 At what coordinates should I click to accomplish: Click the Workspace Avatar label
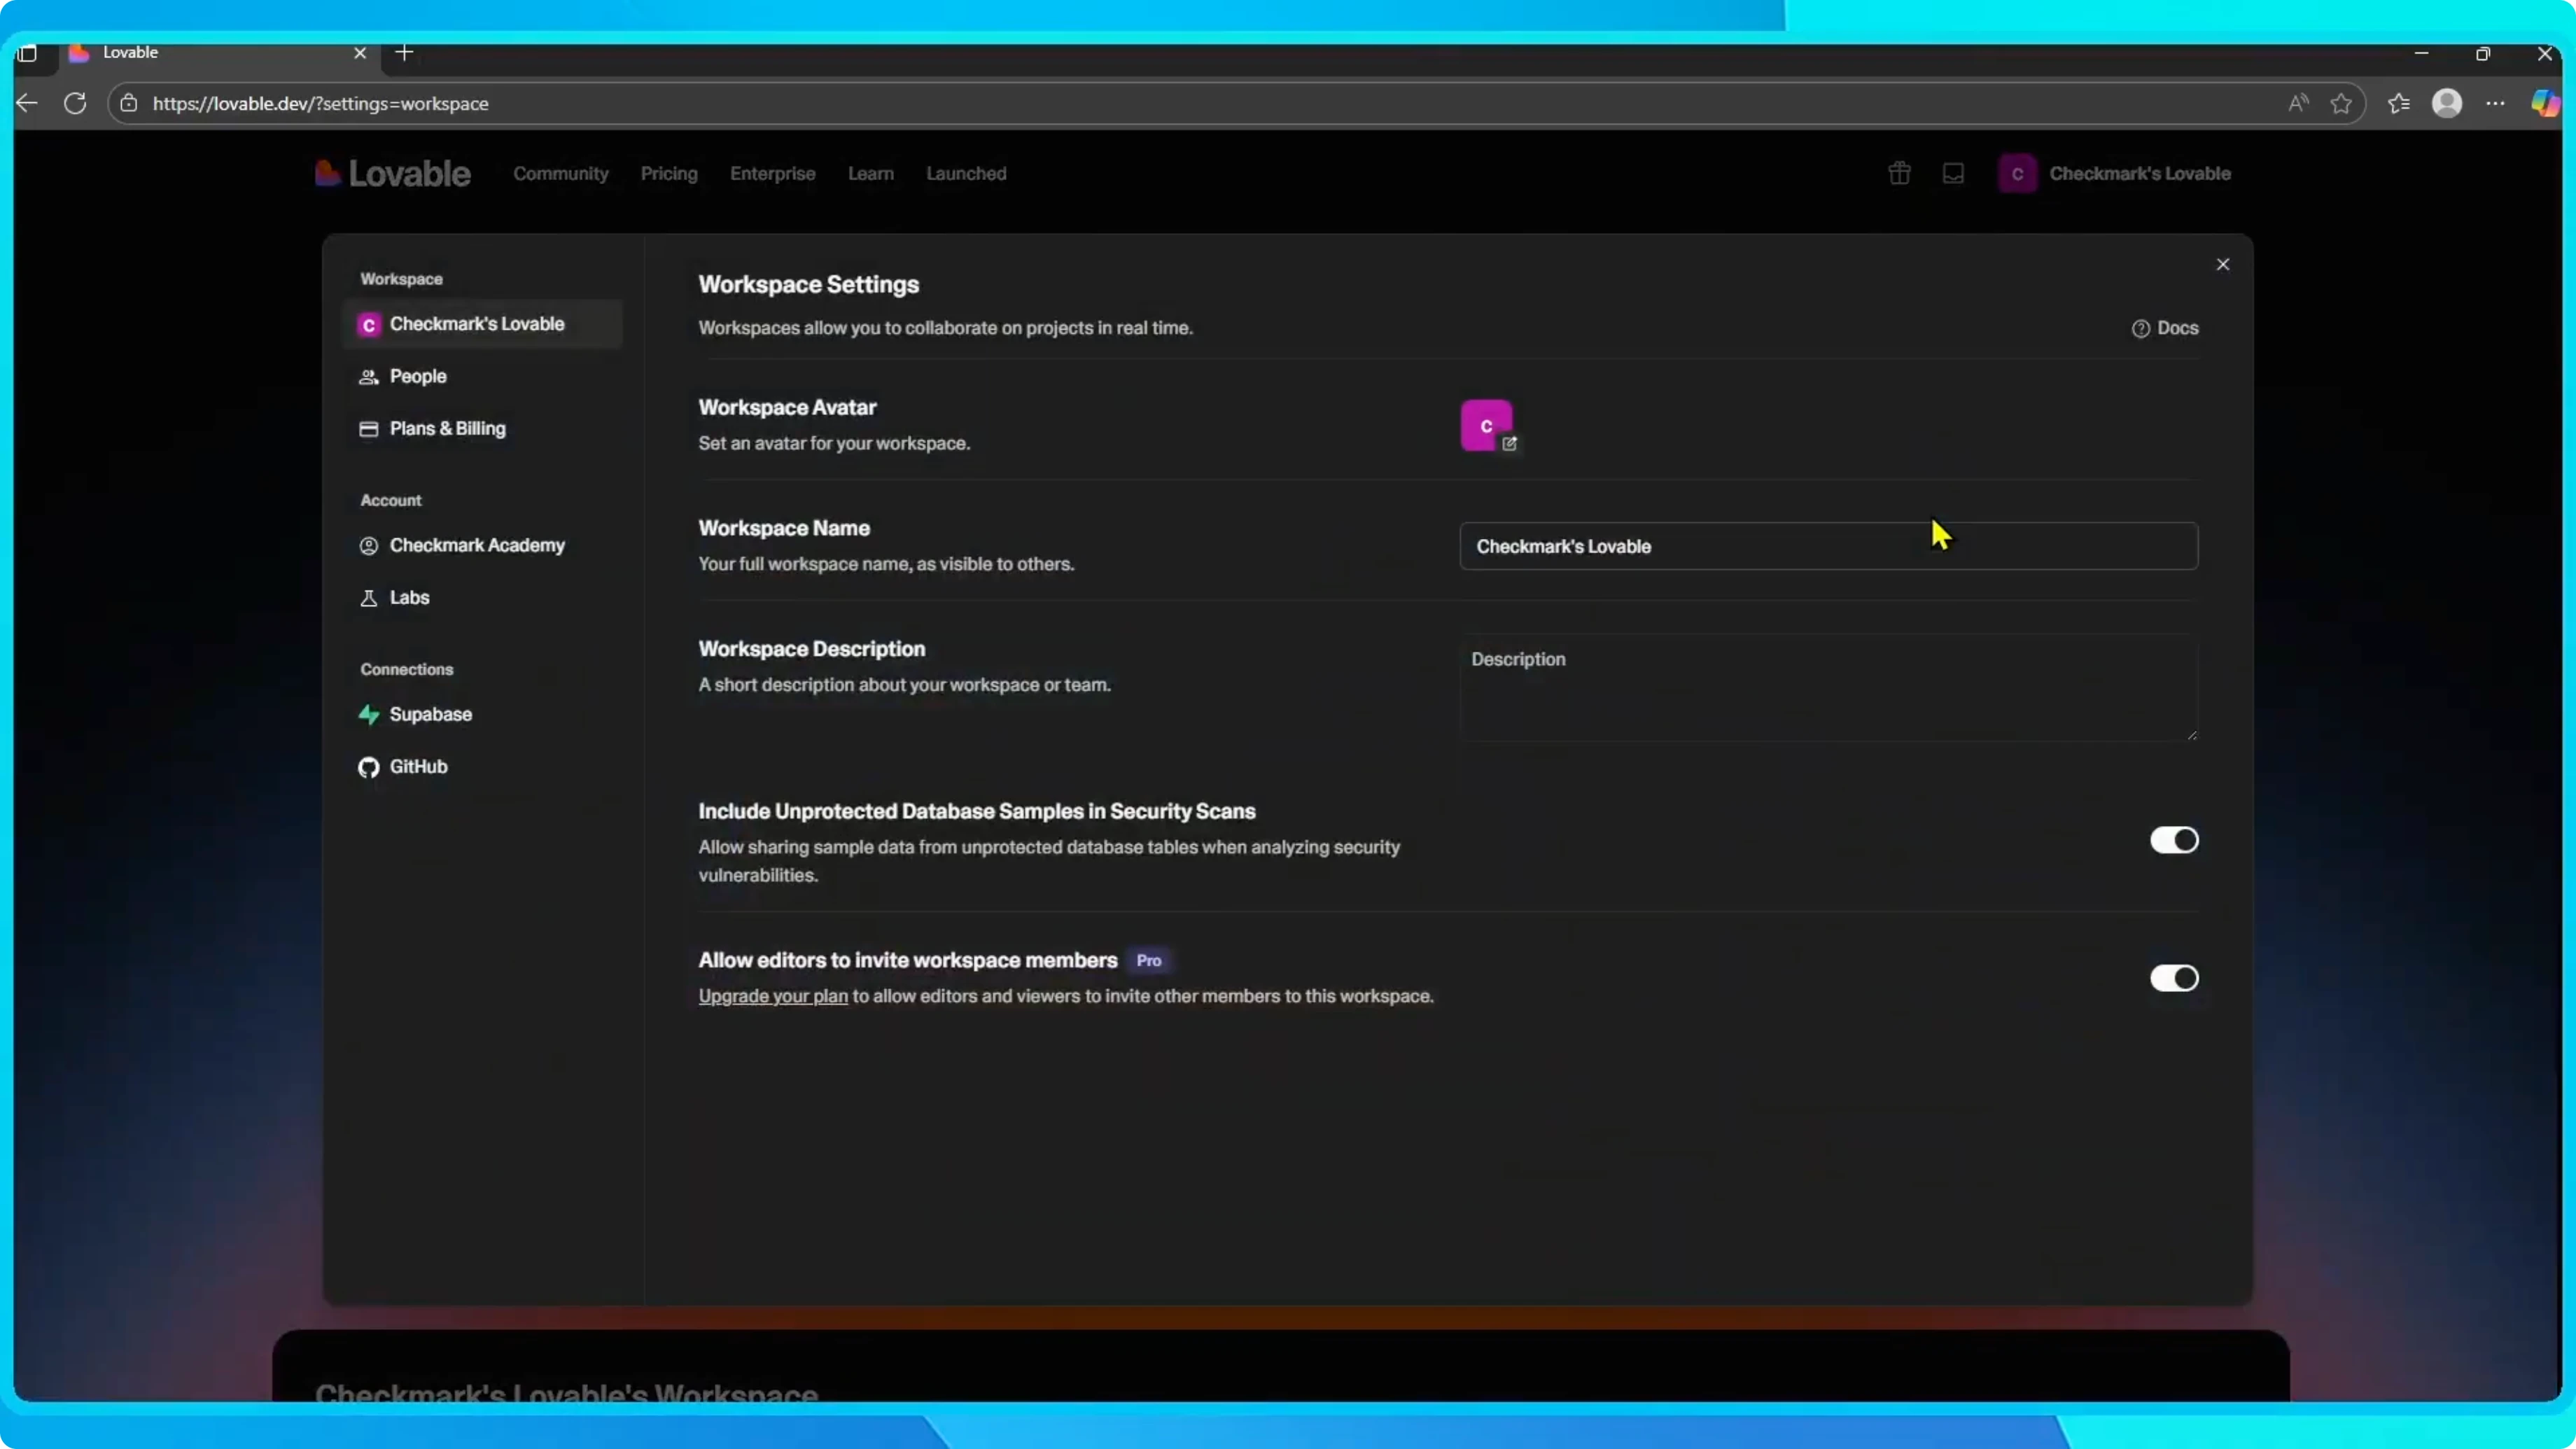coord(787,407)
